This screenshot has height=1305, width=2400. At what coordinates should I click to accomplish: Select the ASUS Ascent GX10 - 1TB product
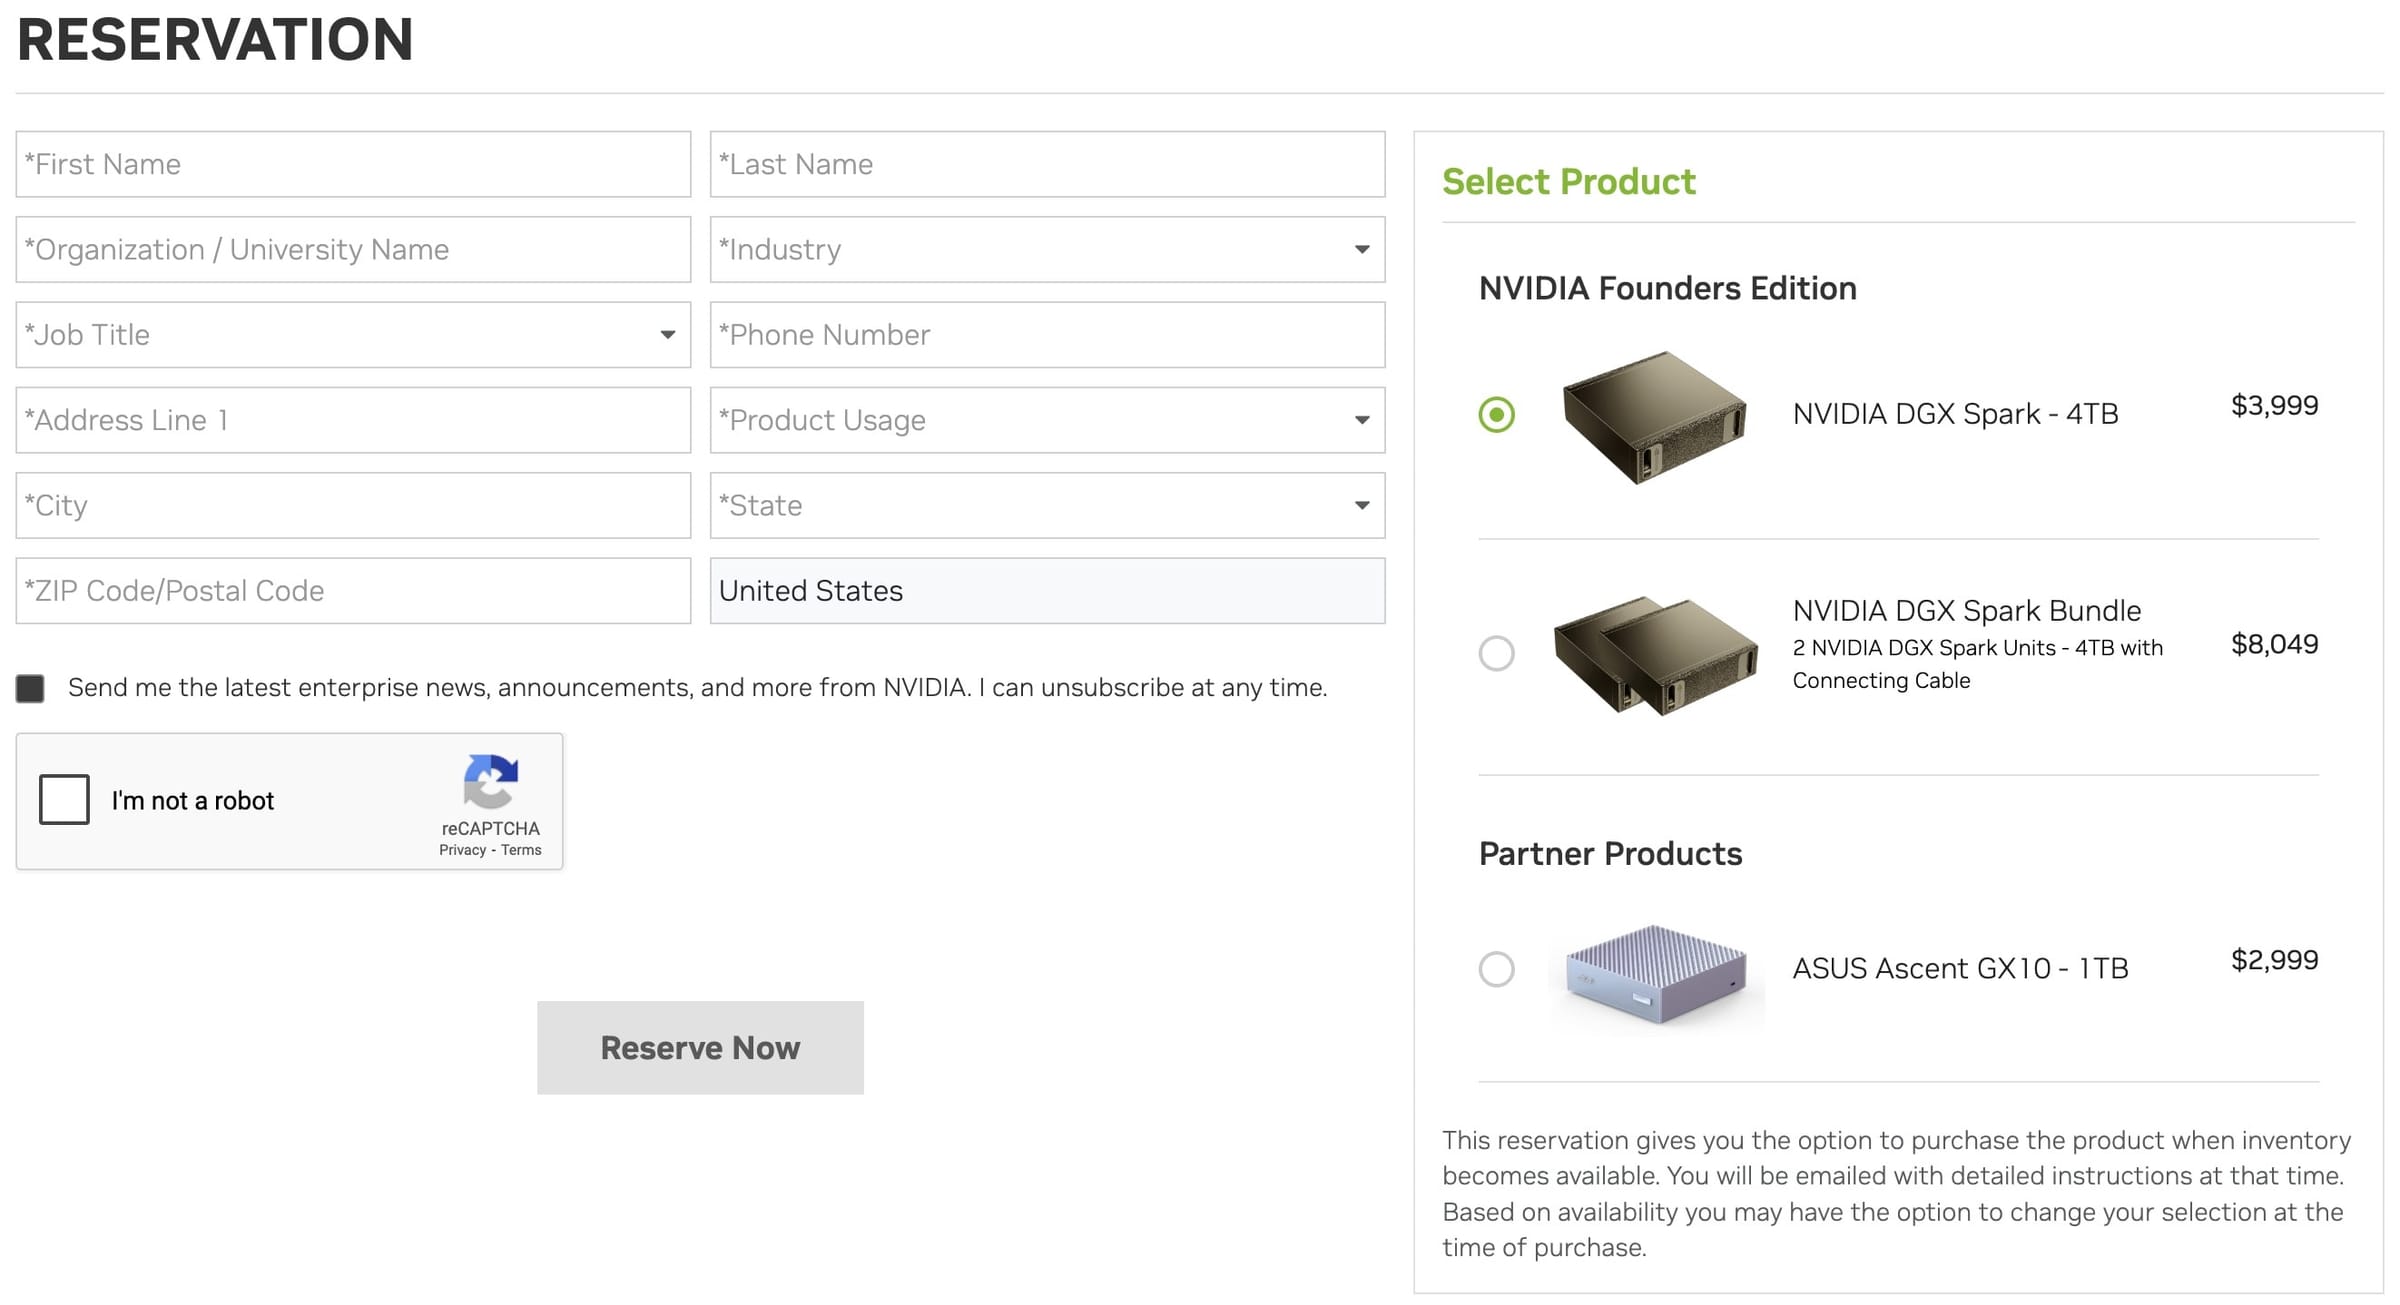tap(1497, 969)
